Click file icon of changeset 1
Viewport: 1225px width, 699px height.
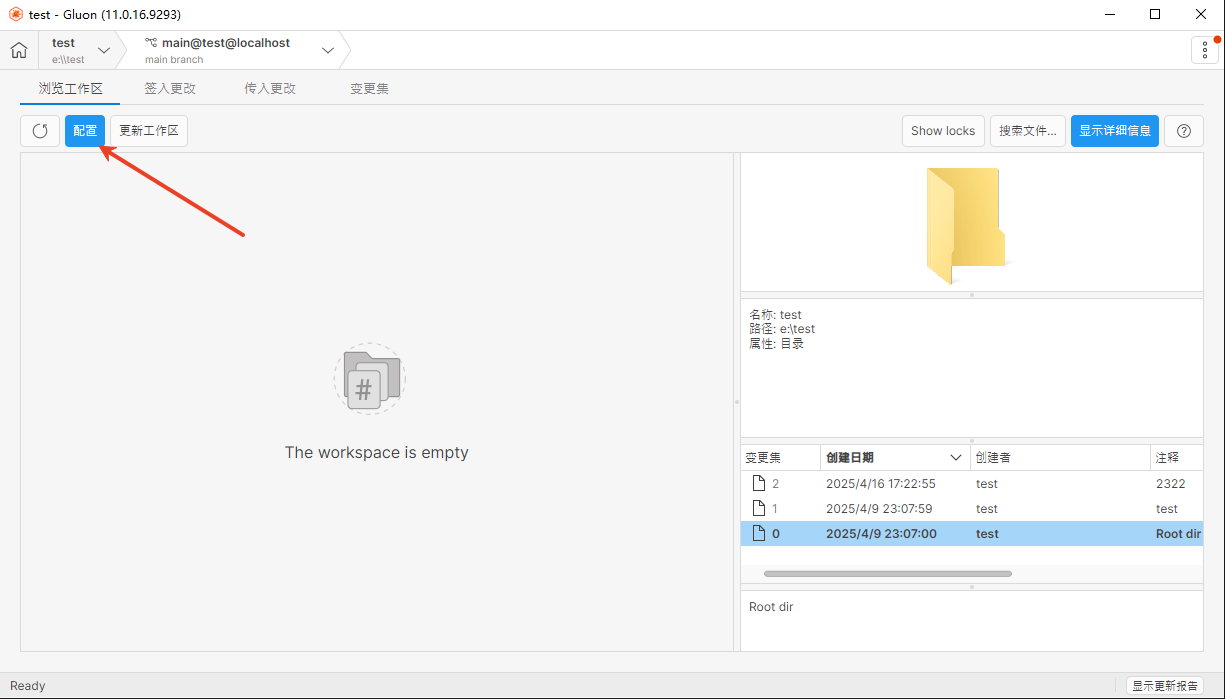point(759,509)
